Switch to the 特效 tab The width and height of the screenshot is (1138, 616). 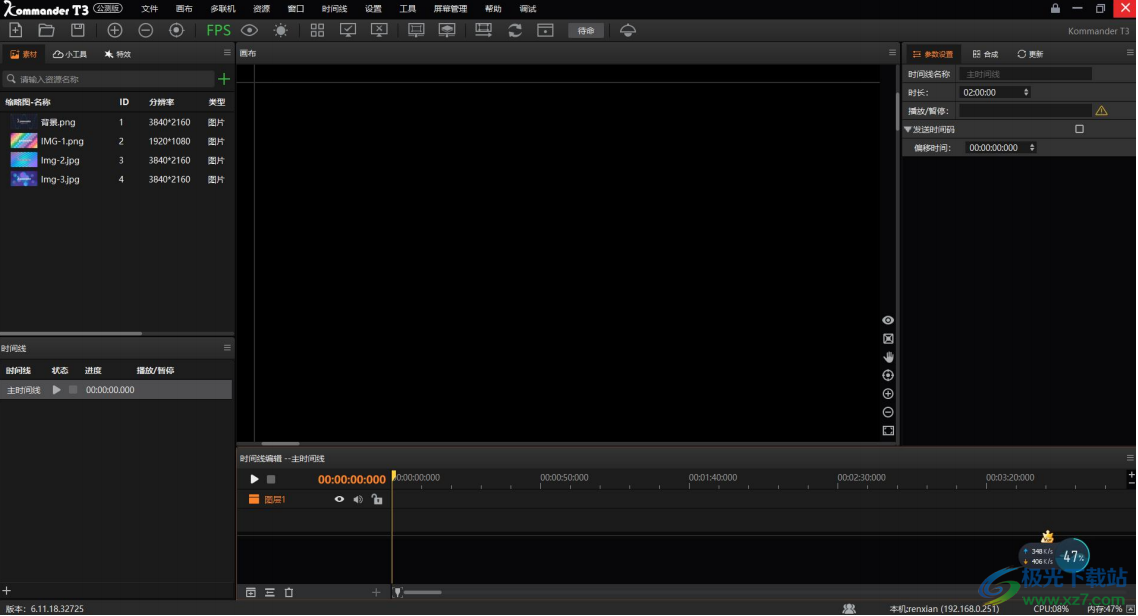[x=118, y=54]
